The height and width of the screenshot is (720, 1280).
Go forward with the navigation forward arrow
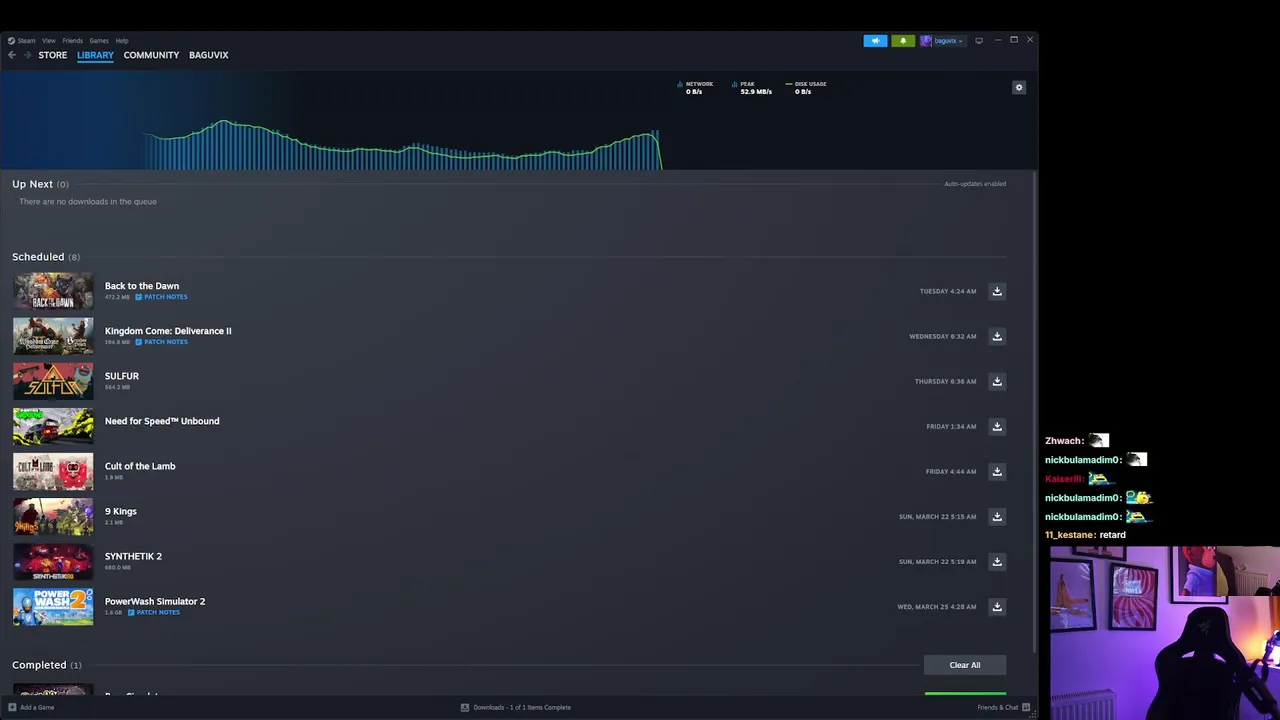27,55
